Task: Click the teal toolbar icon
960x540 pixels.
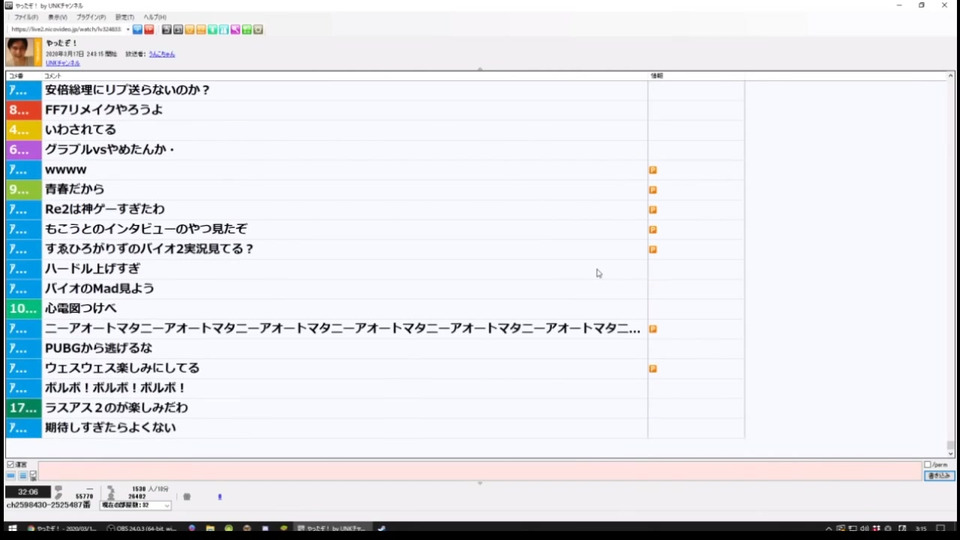Action: (224, 29)
